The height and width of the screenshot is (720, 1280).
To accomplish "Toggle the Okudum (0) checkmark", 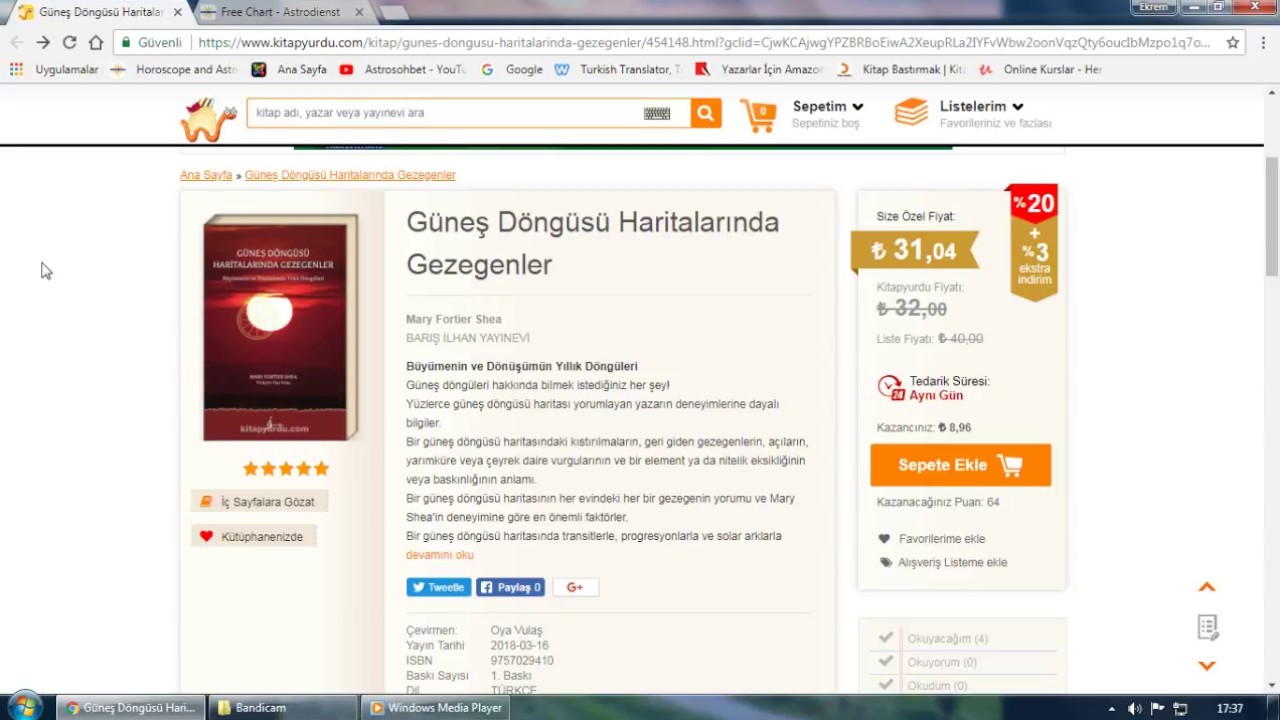I will [x=885, y=685].
